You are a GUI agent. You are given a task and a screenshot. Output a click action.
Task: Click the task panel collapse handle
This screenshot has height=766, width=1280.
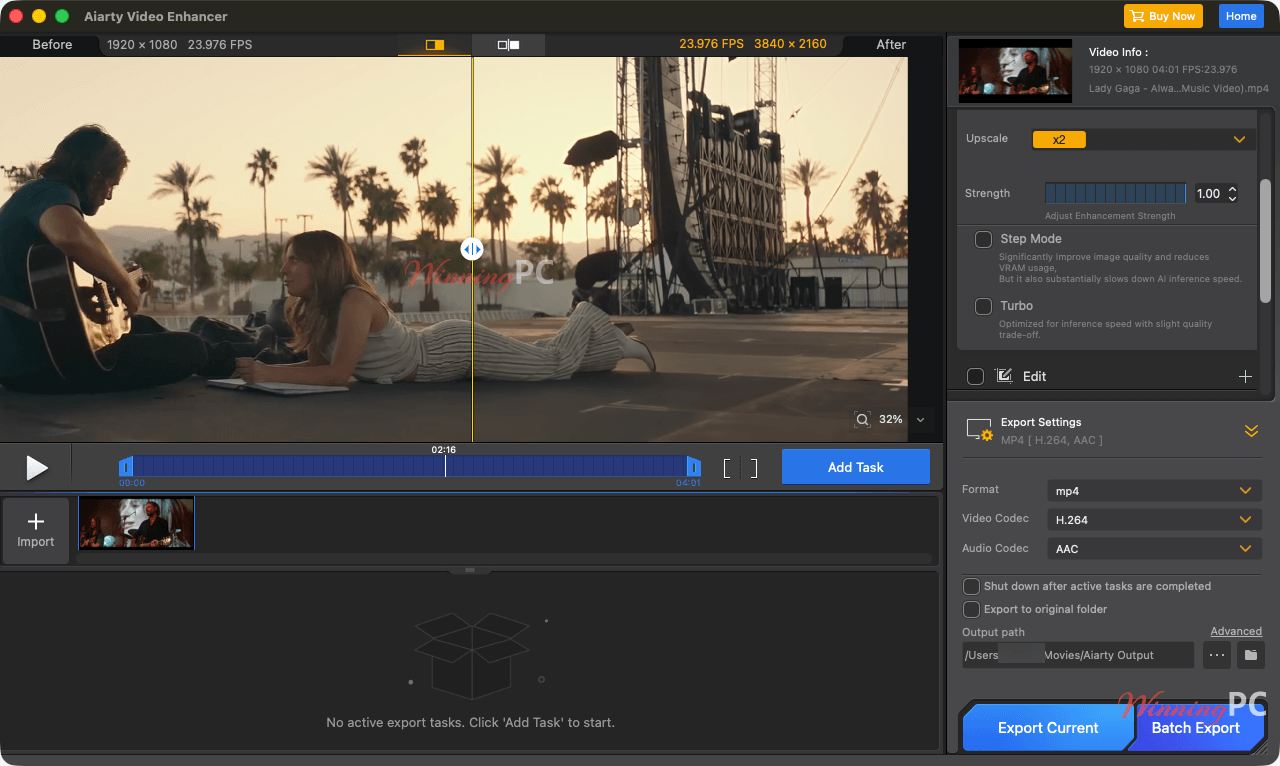470,570
